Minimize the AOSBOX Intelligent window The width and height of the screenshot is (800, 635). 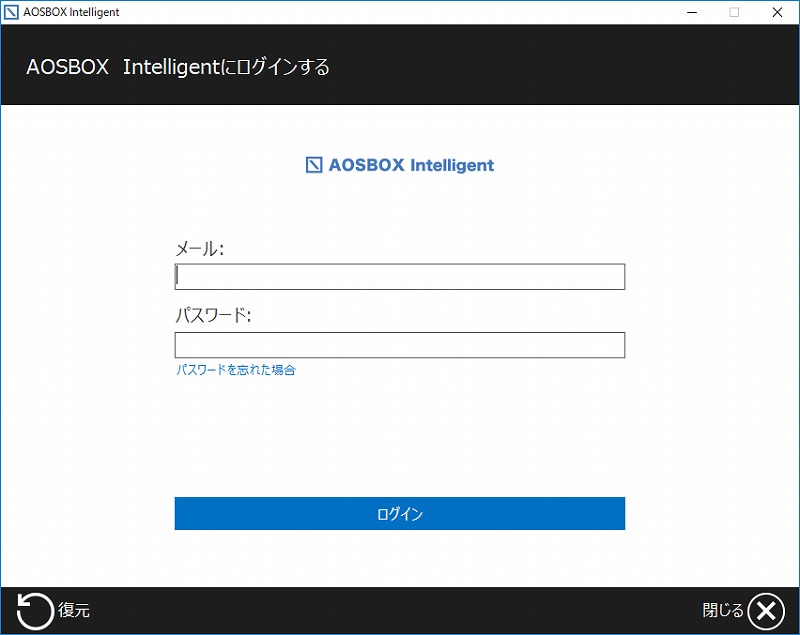click(692, 12)
